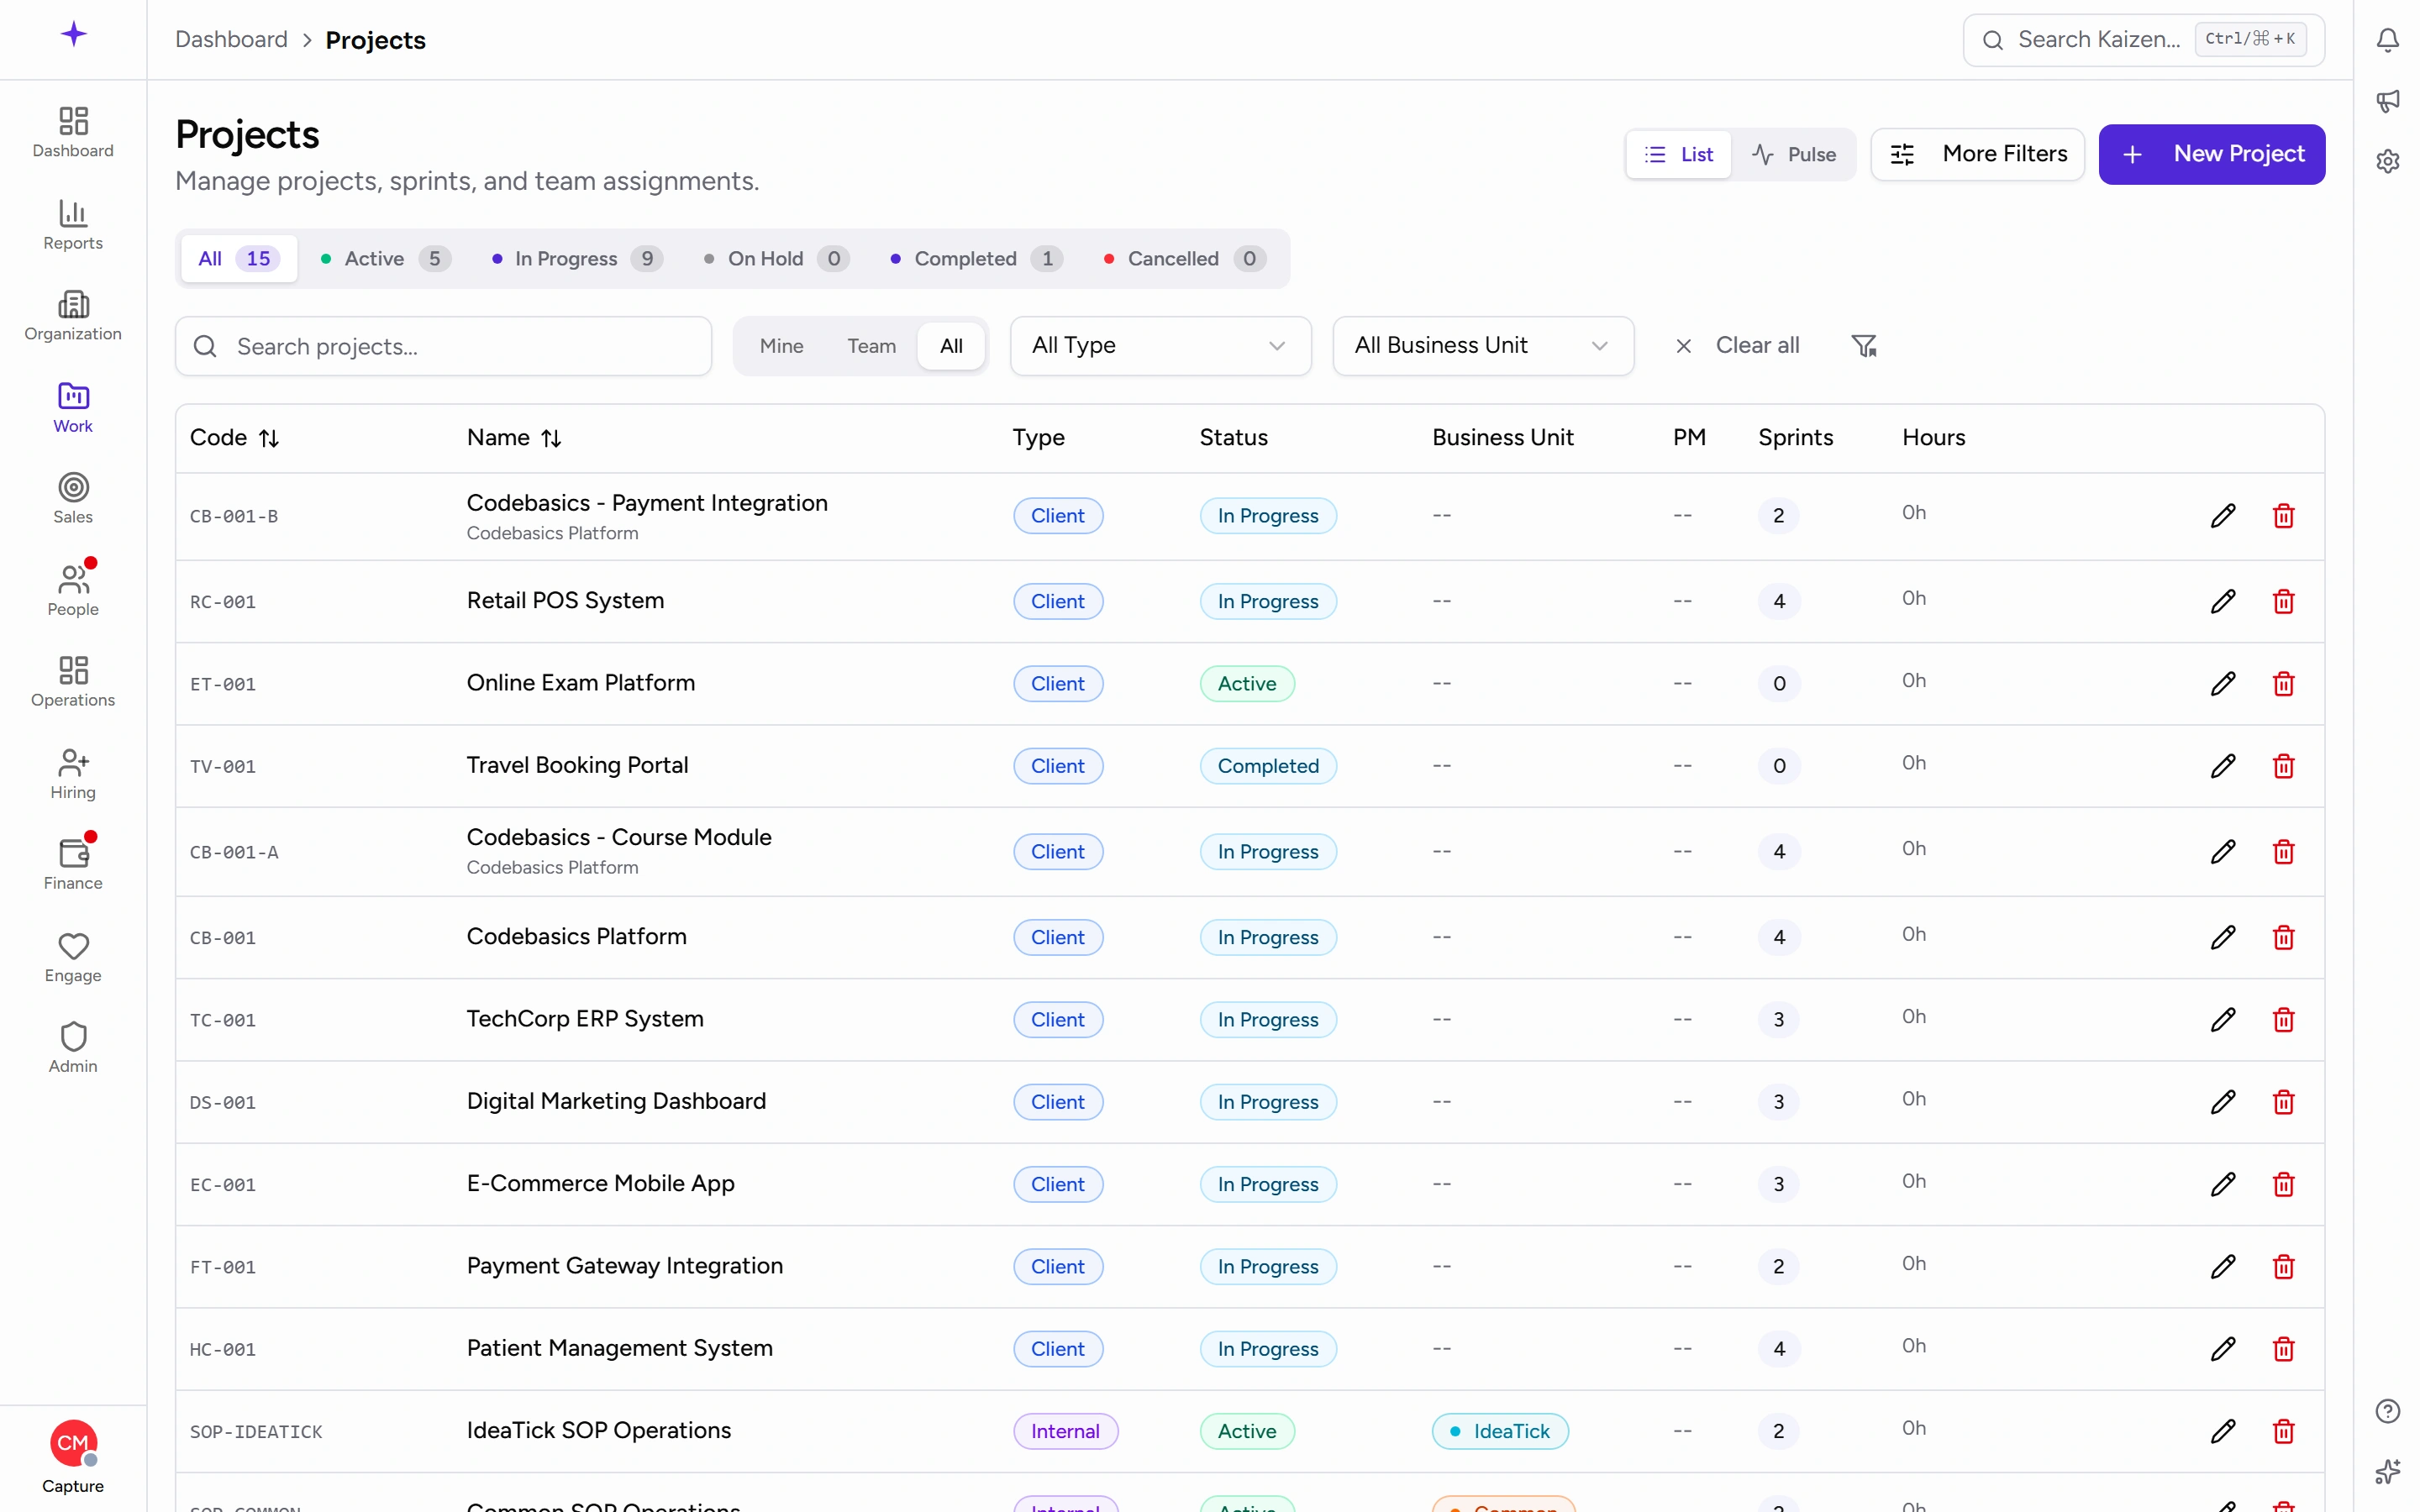This screenshot has height=1512, width=2420.
Task: Click the New Project button
Action: tap(2211, 154)
